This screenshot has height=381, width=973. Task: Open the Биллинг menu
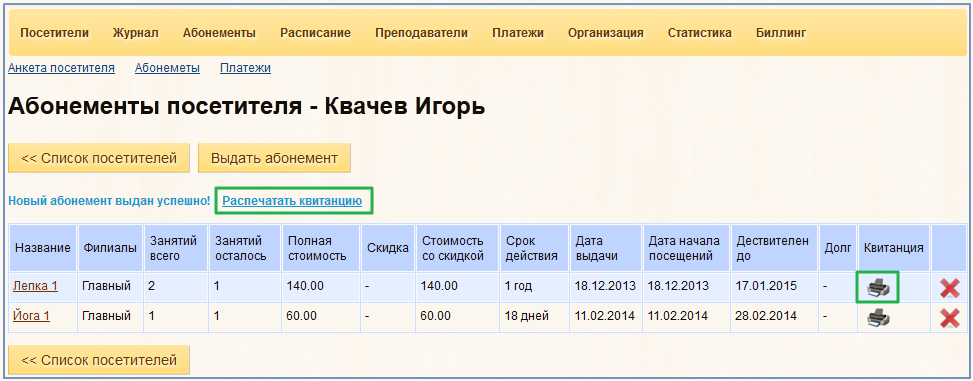coord(781,33)
